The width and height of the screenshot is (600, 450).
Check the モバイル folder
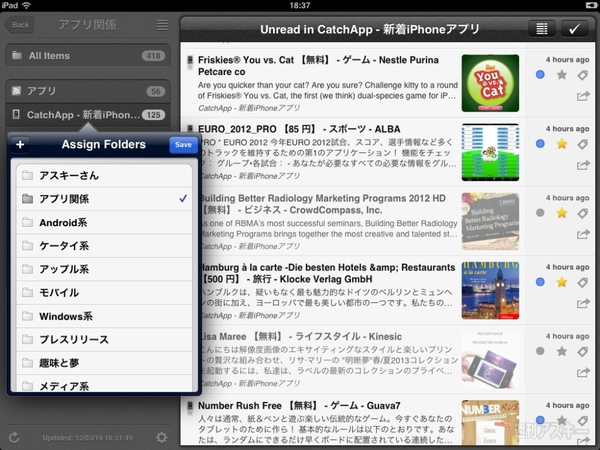click(104, 293)
